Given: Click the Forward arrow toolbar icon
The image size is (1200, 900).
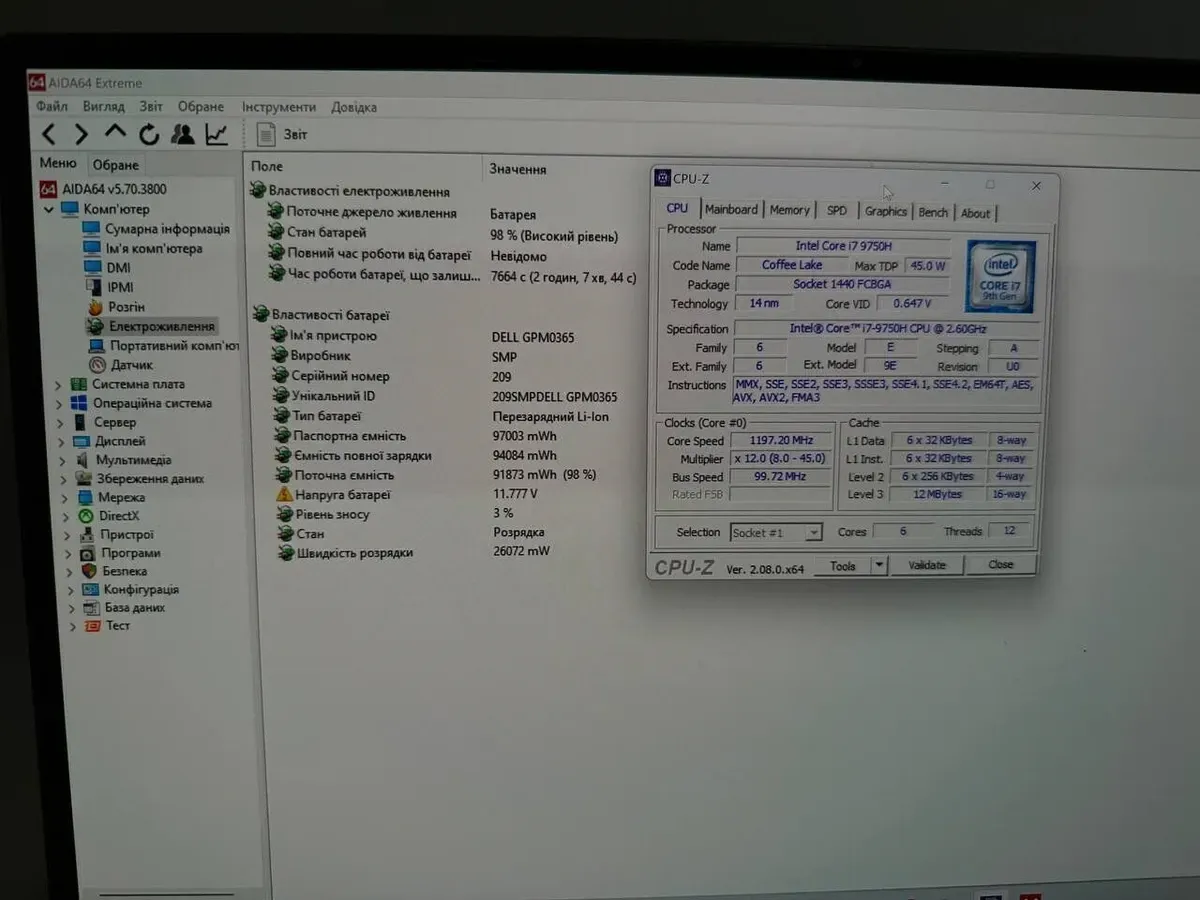Looking at the screenshot, I should pyautogui.click(x=81, y=134).
